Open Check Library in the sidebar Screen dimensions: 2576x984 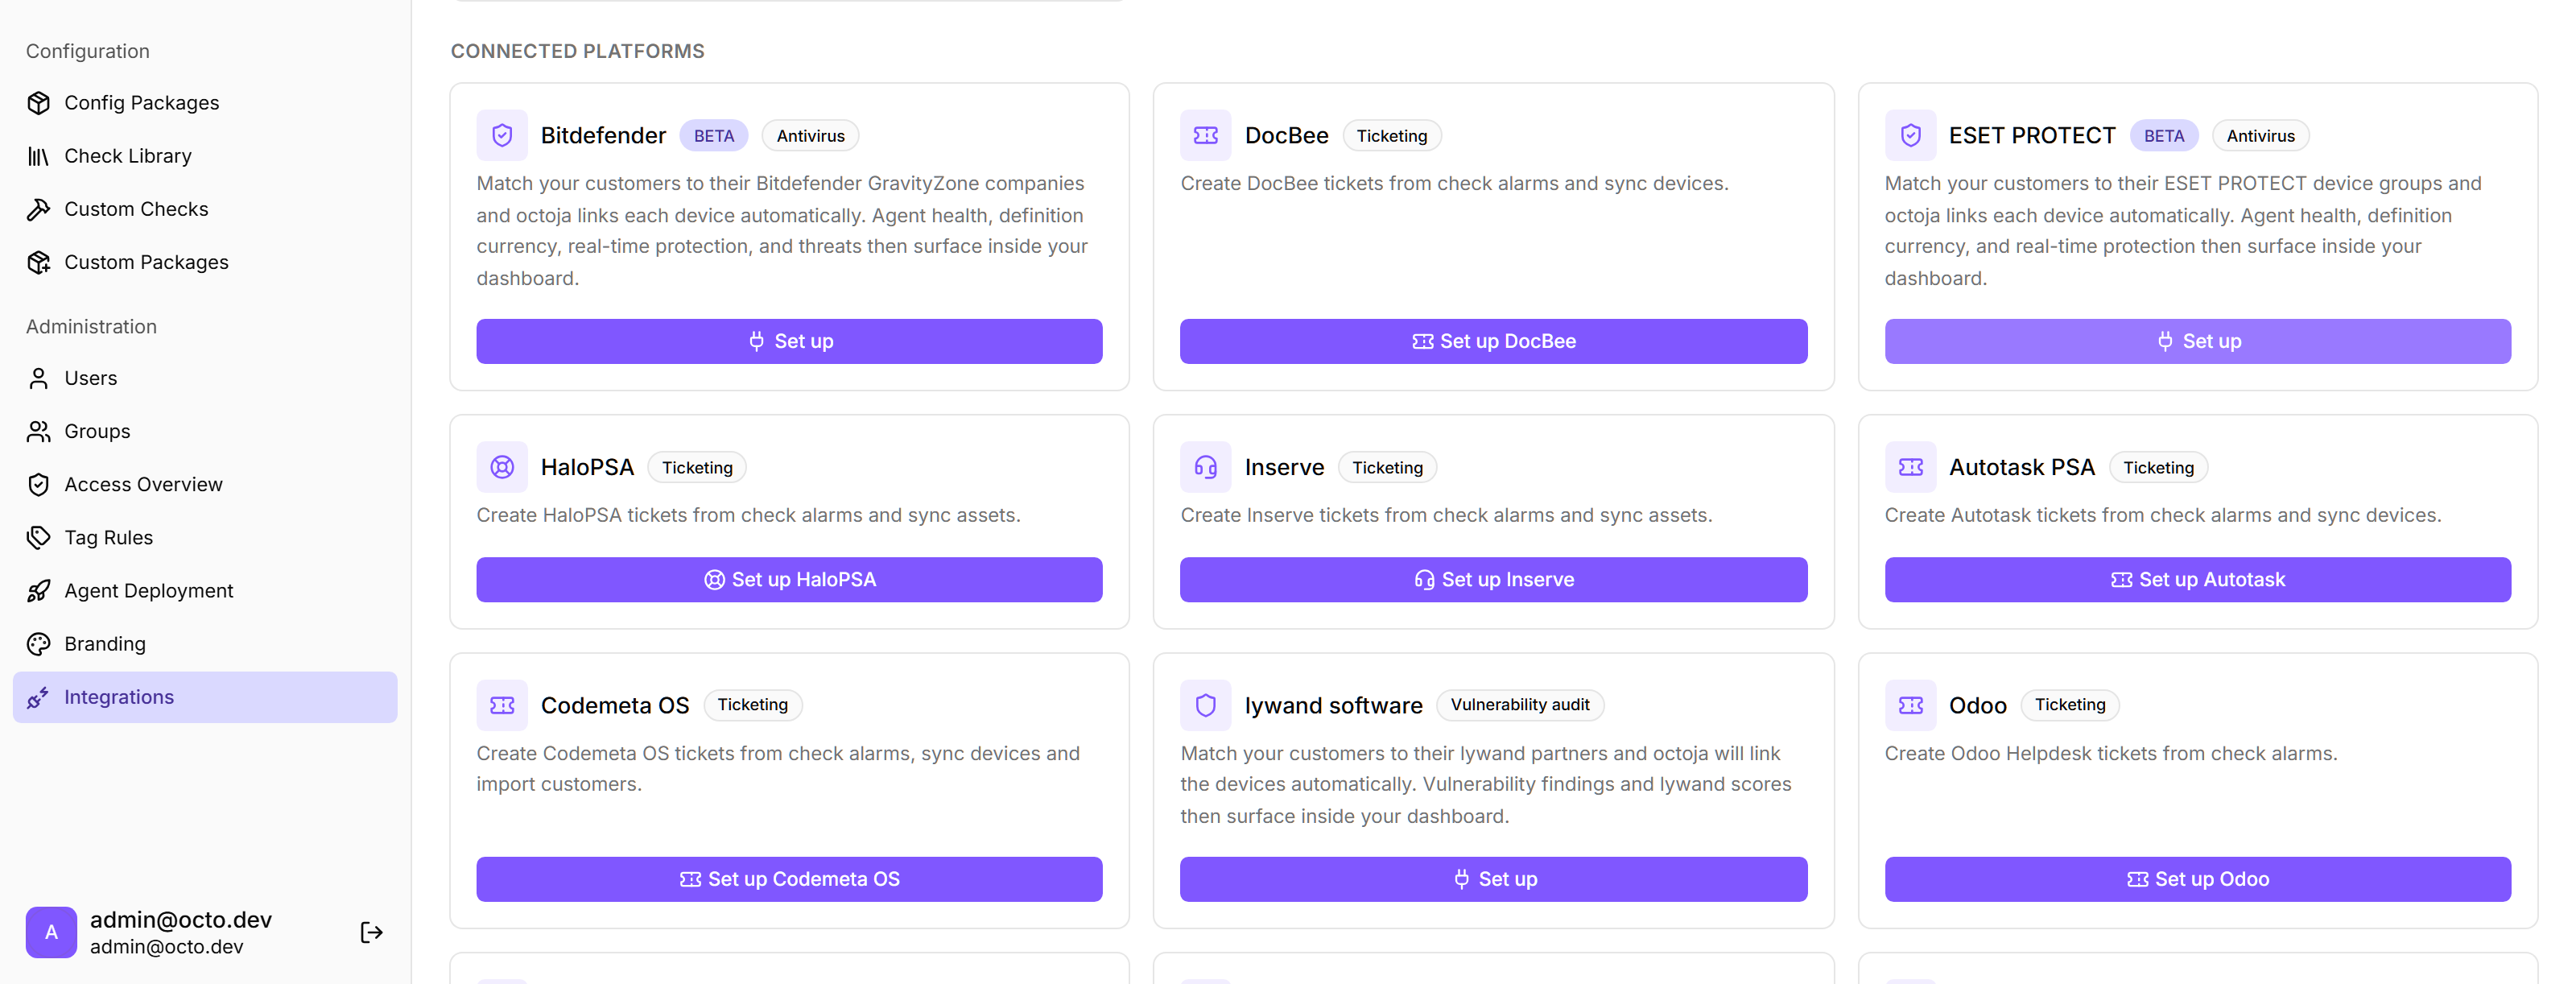pos(205,156)
